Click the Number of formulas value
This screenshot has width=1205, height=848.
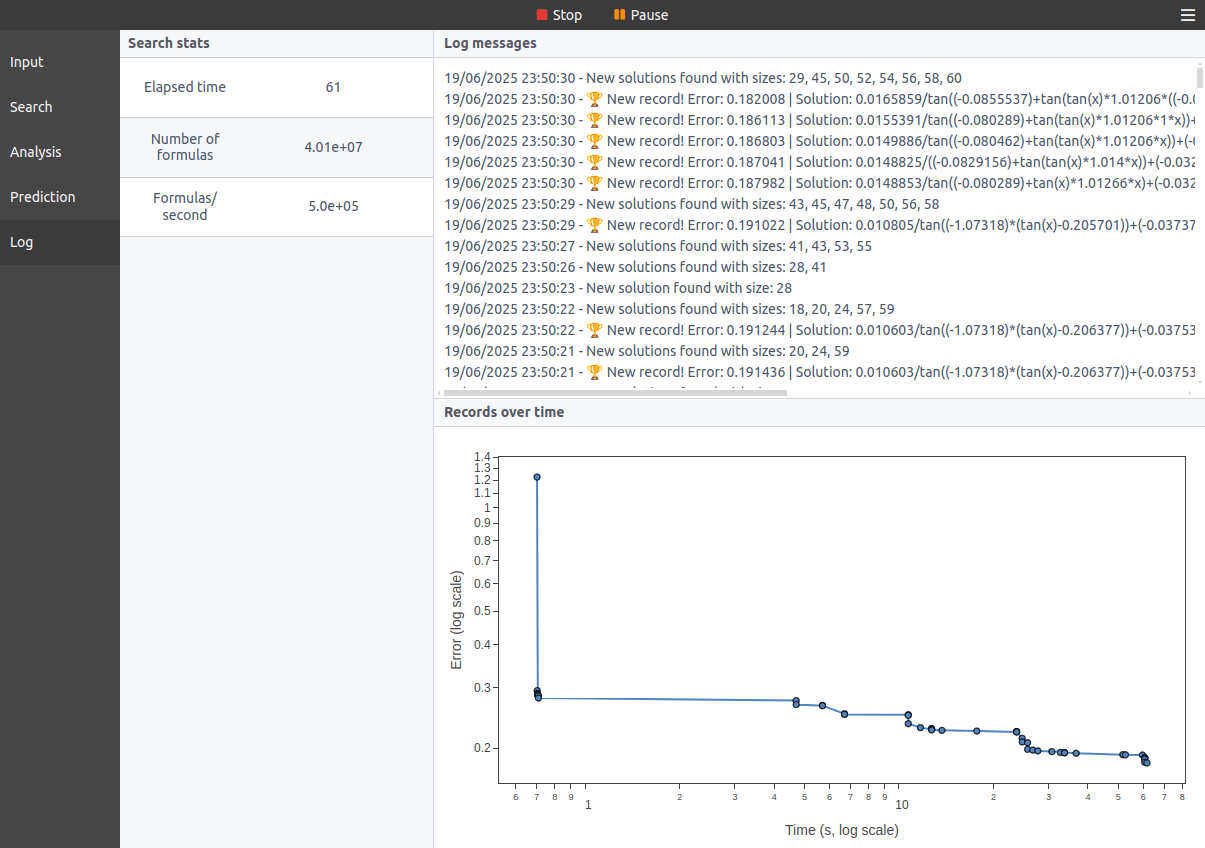[x=333, y=147]
